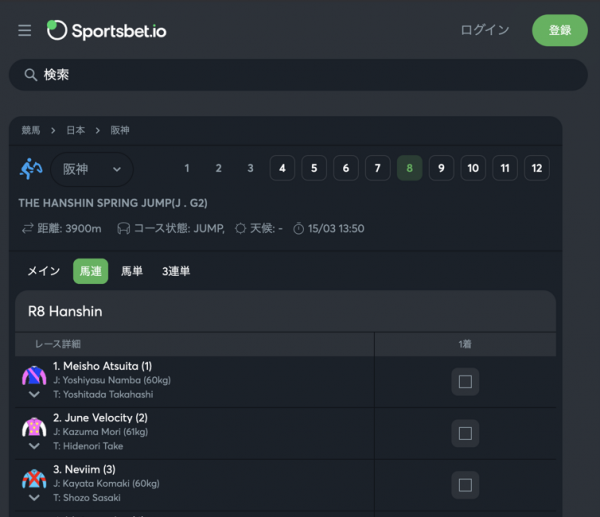Click the race time clock icon

tap(298, 229)
